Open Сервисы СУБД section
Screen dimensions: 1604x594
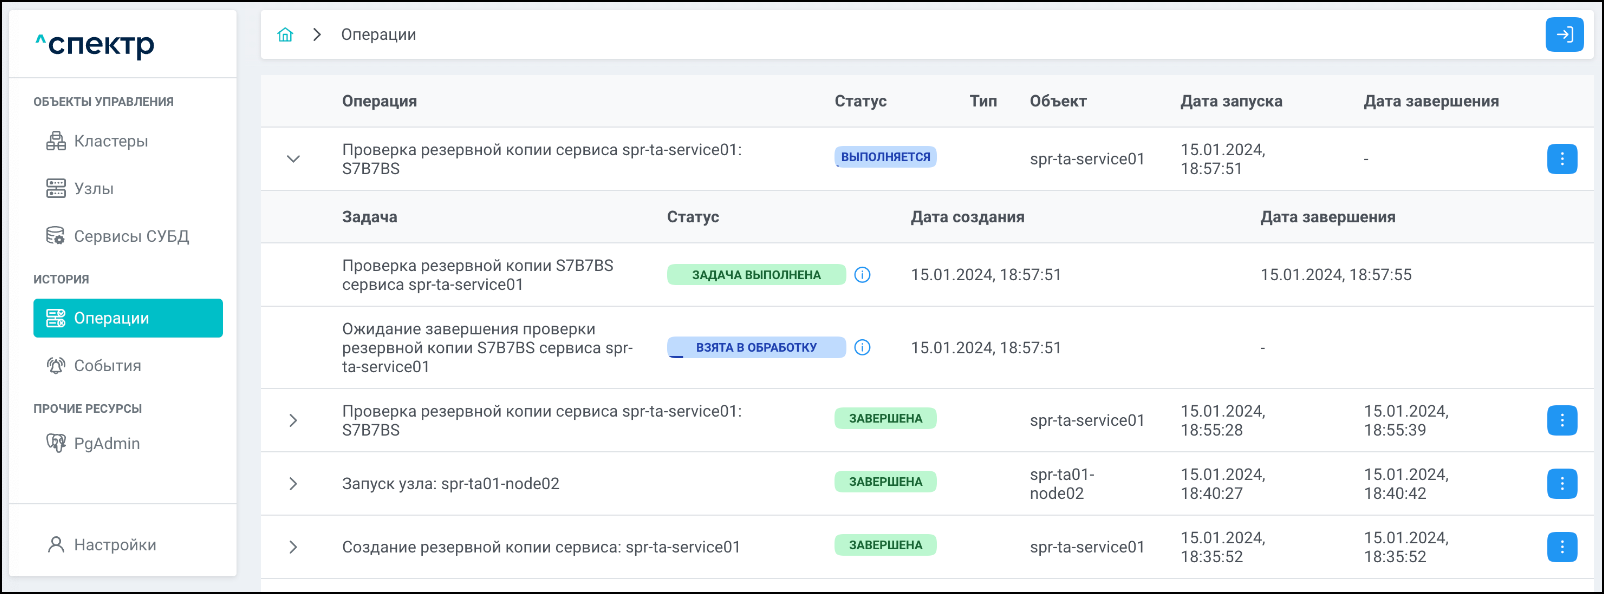130,237
